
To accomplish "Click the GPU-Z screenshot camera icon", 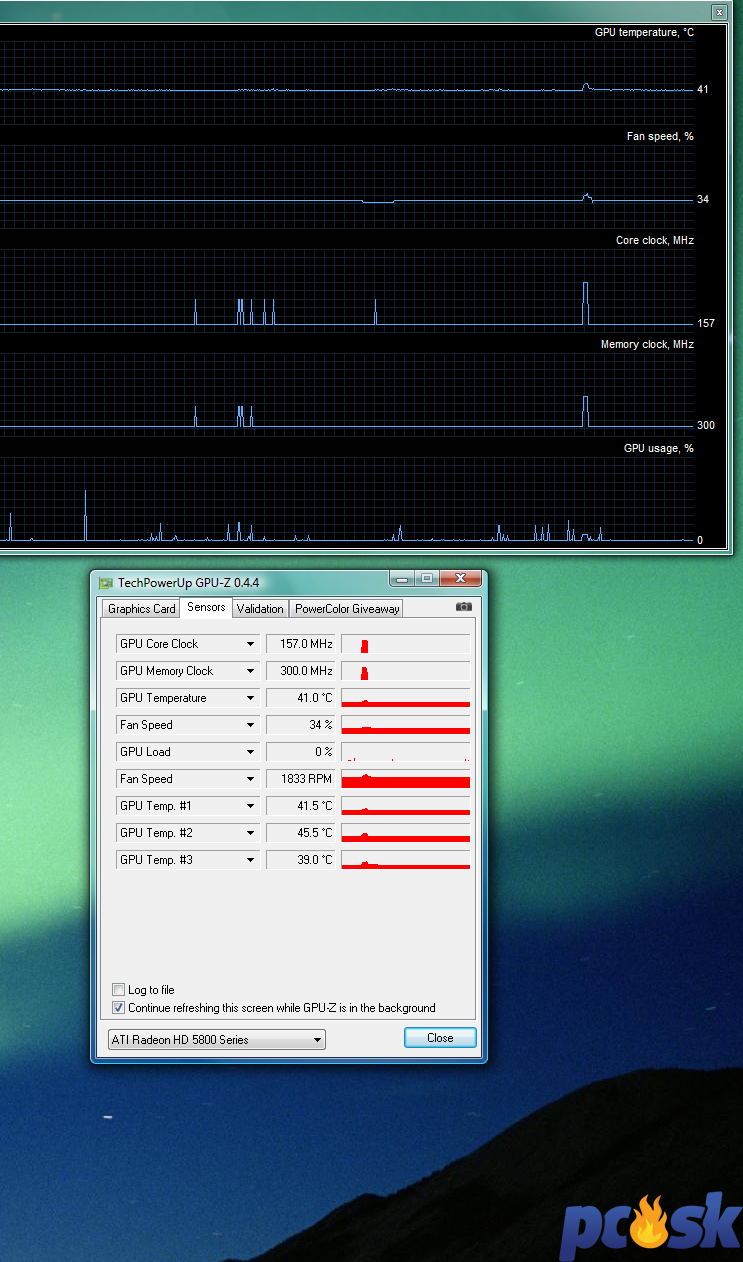I will tap(464, 607).
